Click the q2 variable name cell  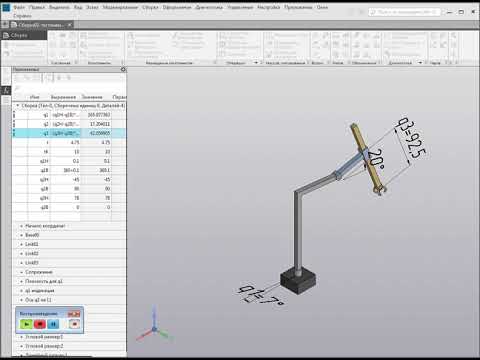pos(39,124)
